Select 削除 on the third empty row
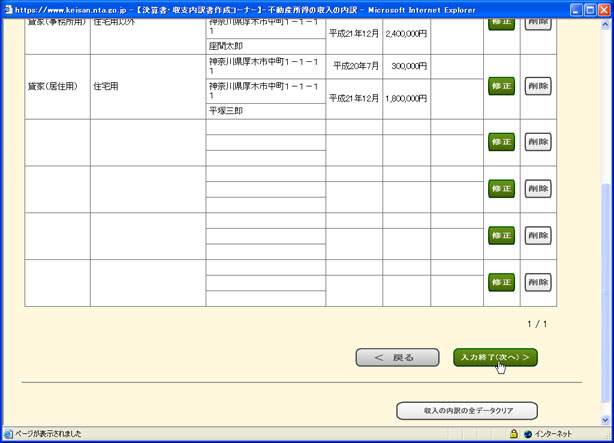Image resolution: width=614 pixels, height=443 pixels. point(538,235)
